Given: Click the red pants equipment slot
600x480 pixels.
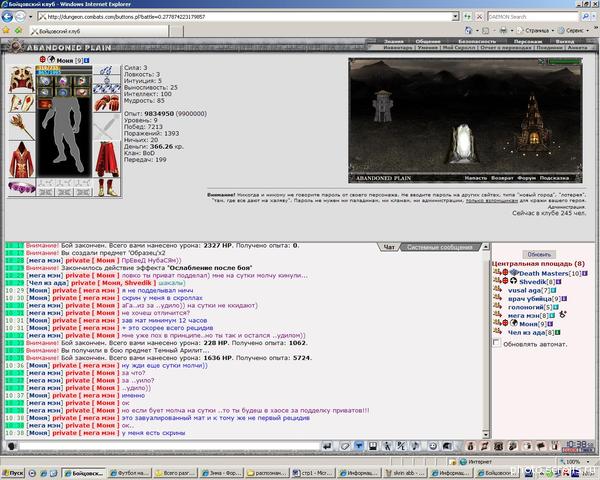Looking at the screenshot, I should coord(107,160).
